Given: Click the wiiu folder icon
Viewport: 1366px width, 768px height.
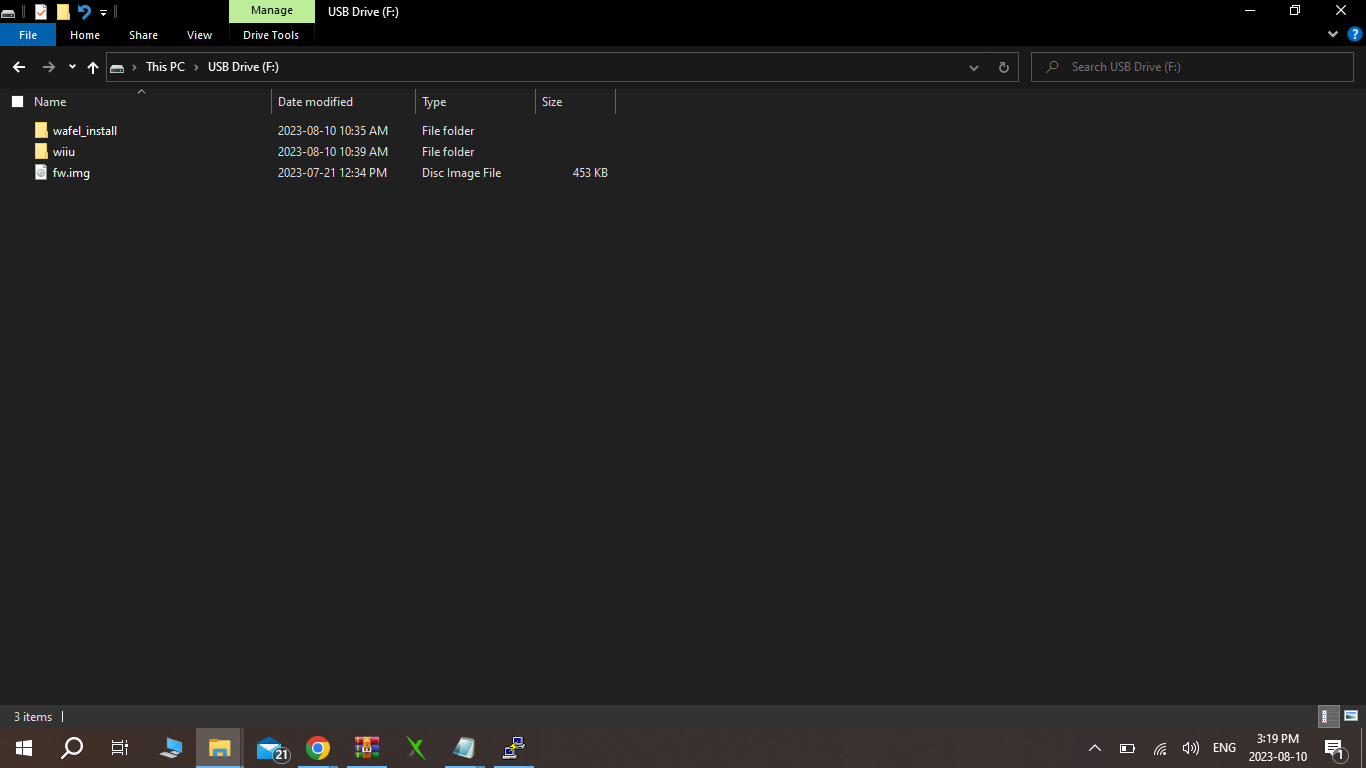Looking at the screenshot, I should (41, 152).
